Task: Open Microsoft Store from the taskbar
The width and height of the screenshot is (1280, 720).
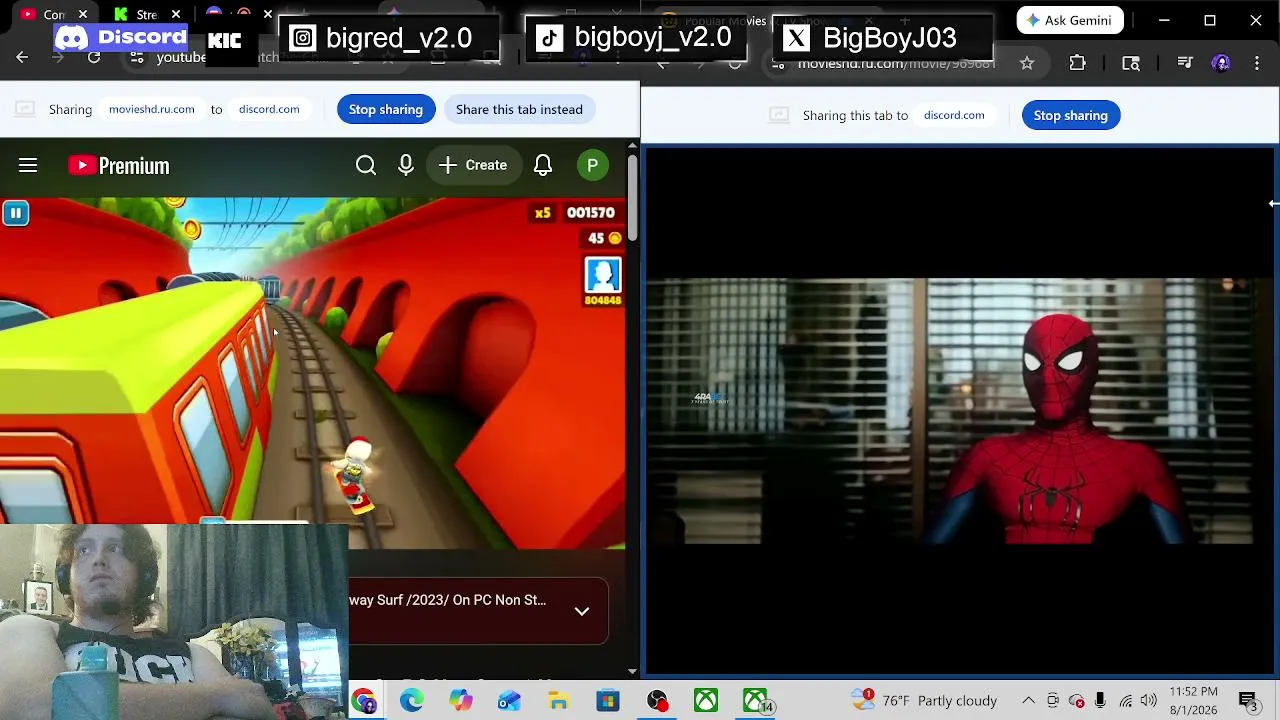Action: pos(608,701)
